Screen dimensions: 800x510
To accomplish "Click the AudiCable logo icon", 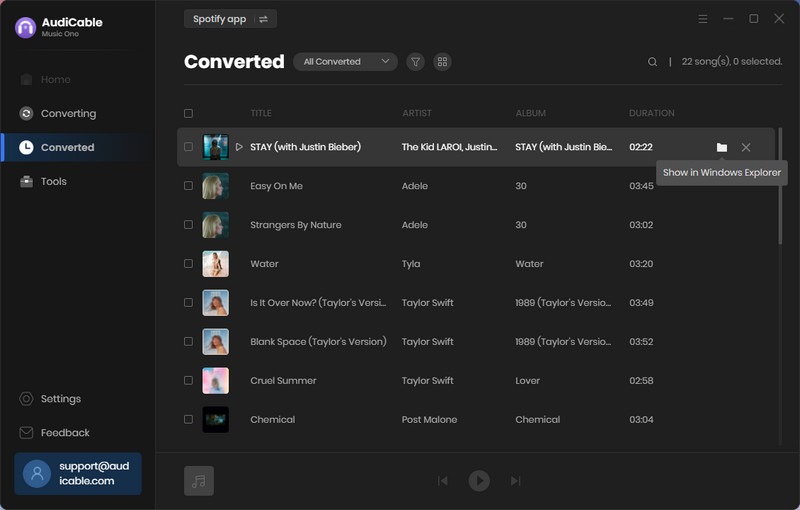I will pos(26,28).
